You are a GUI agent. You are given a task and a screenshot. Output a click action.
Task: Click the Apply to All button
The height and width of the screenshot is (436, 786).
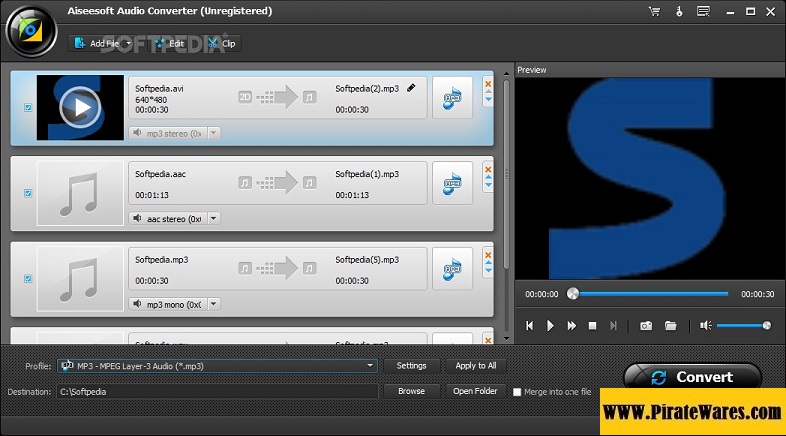pos(475,366)
